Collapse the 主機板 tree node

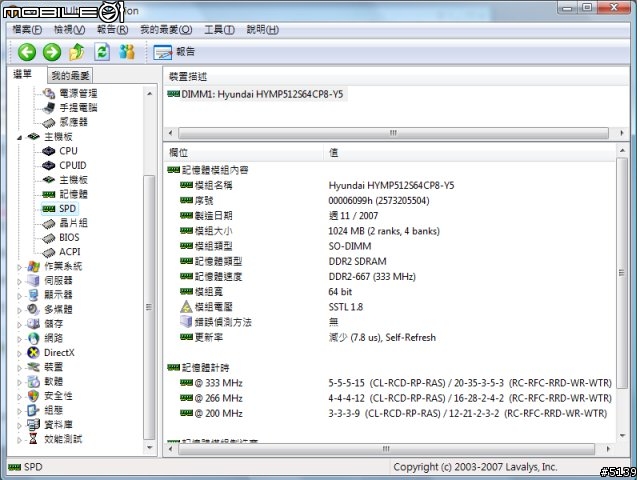(x=19, y=138)
